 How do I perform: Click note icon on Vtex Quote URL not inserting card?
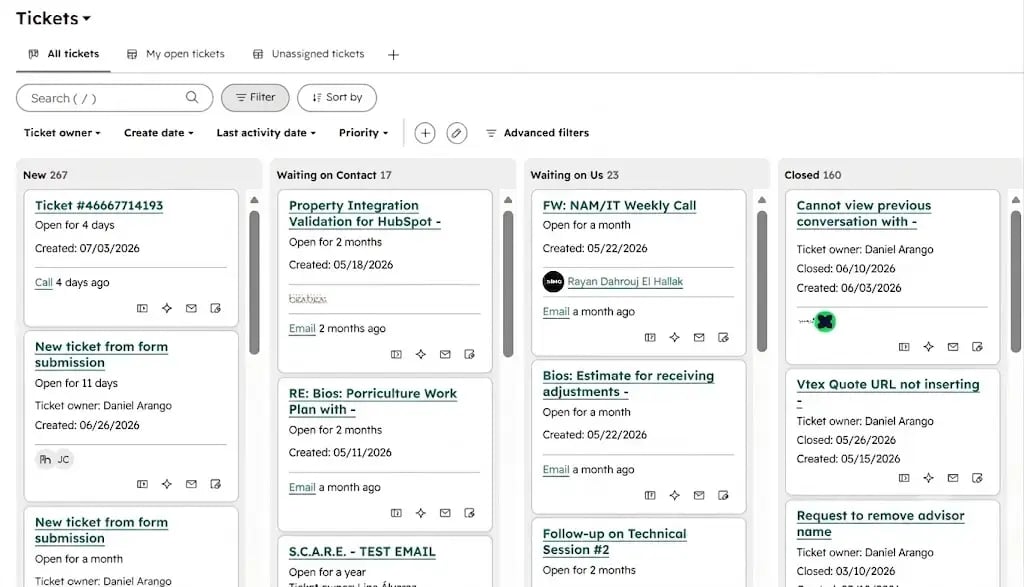(977, 478)
